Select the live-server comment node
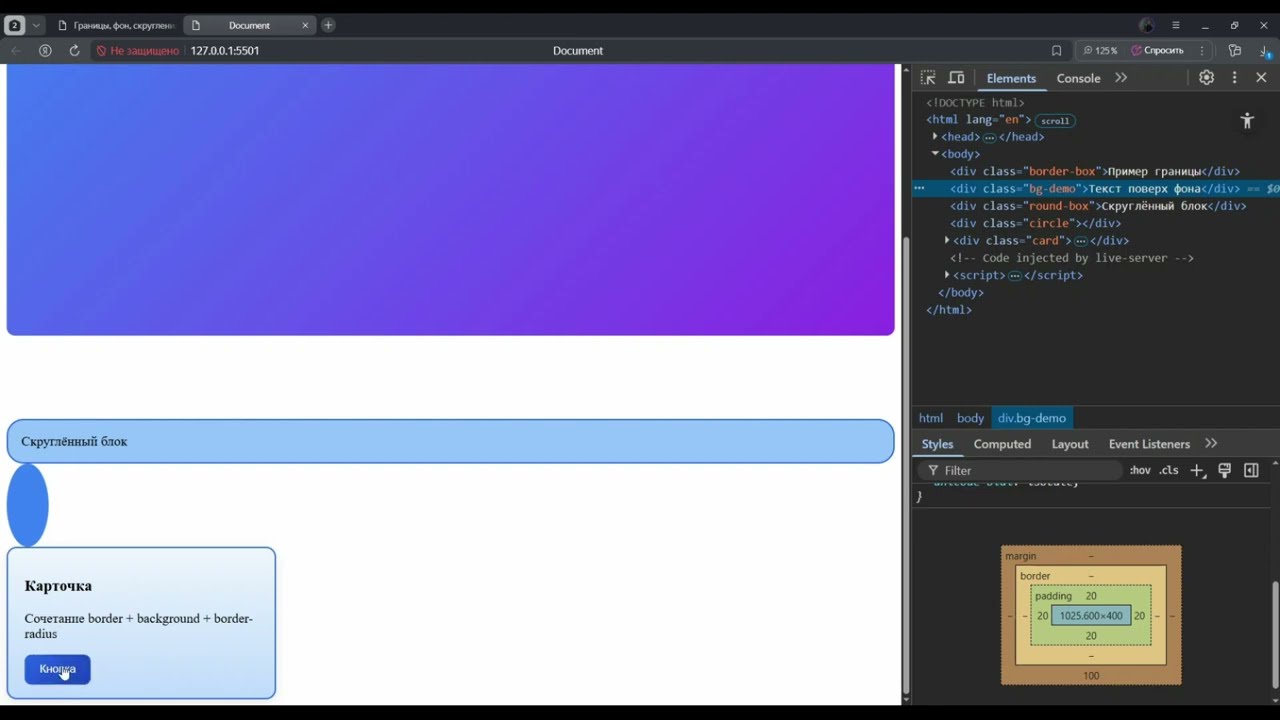Image resolution: width=1280 pixels, height=720 pixels. pos(1072,258)
